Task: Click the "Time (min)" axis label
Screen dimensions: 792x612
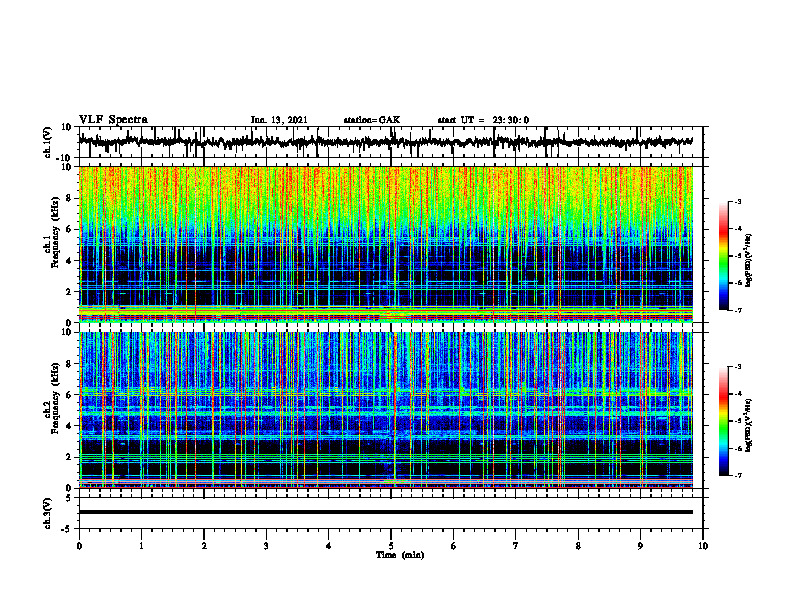Action: pyautogui.click(x=400, y=555)
